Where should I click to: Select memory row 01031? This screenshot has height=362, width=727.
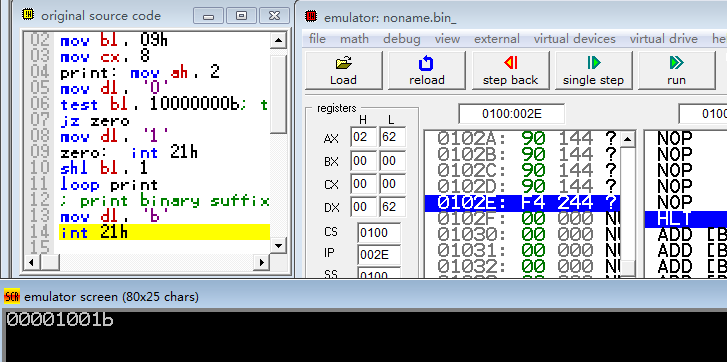(x=523, y=251)
